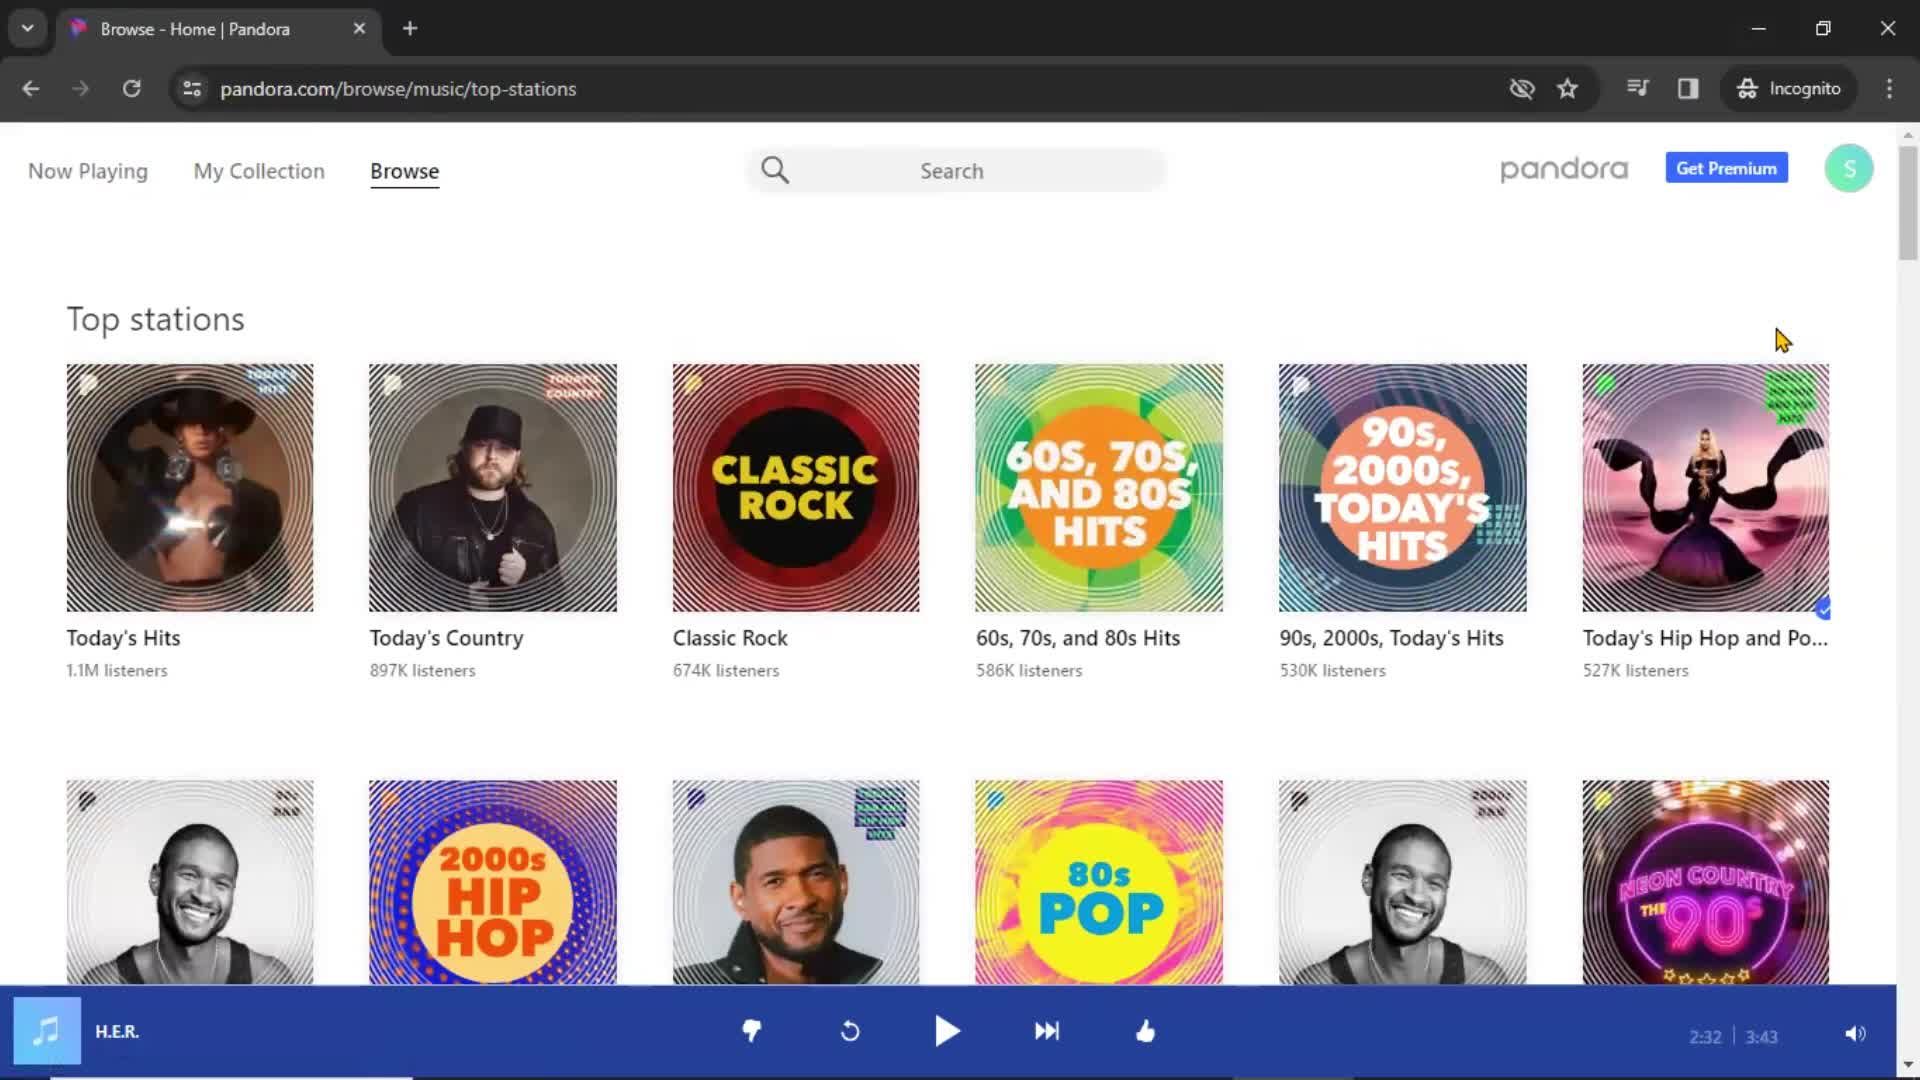The image size is (1920, 1080).
Task: Open the Now Playing tab
Action: pyautogui.click(x=88, y=171)
